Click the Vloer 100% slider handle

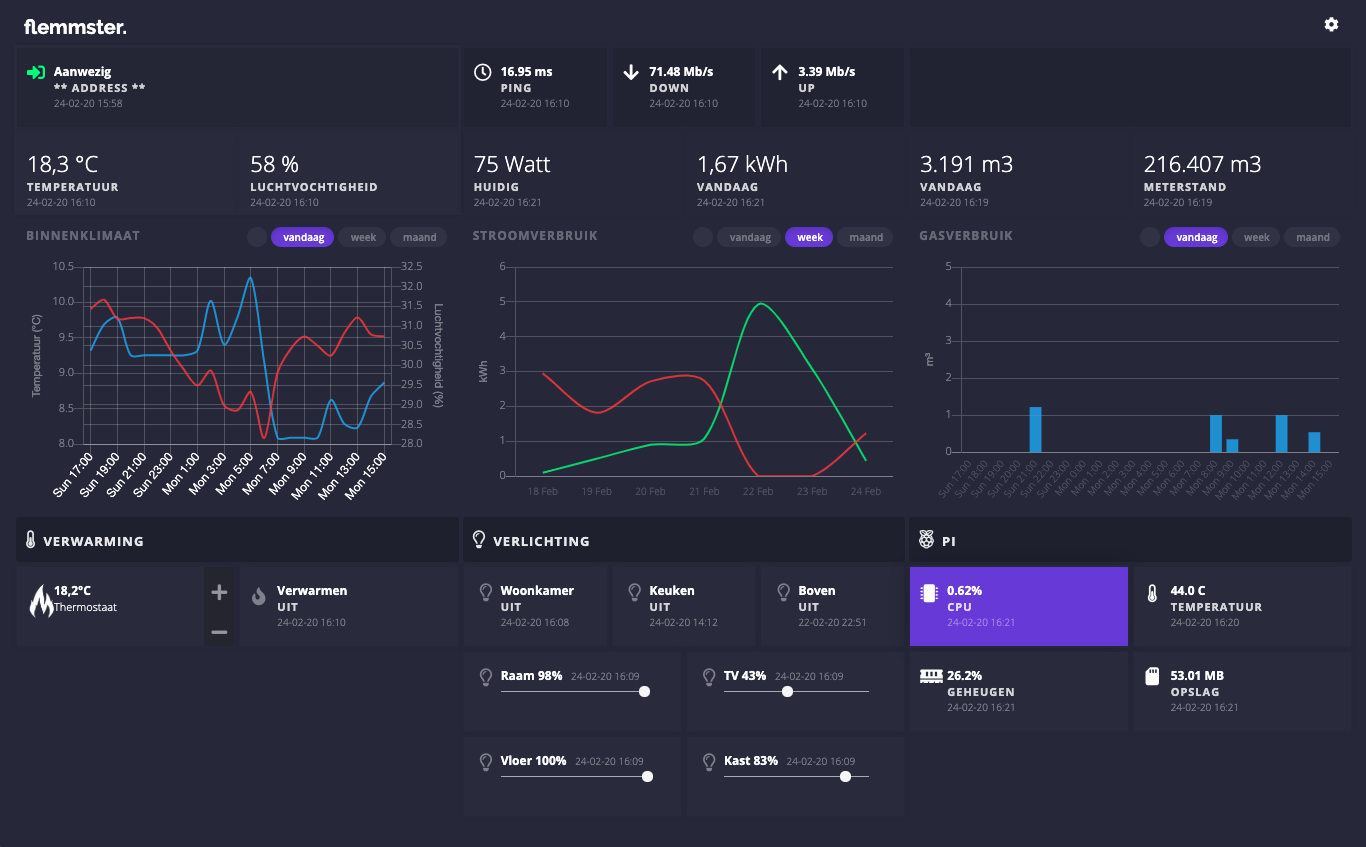click(x=647, y=776)
